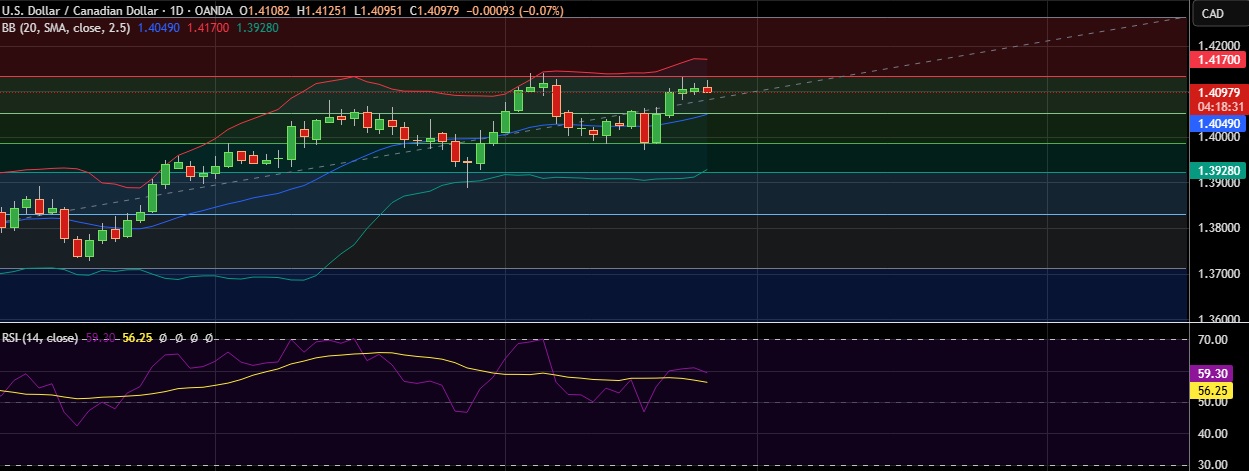Select the dashed diagonal trend line
The width and height of the screenshot is (1249, 471).
tap(900, 62)
